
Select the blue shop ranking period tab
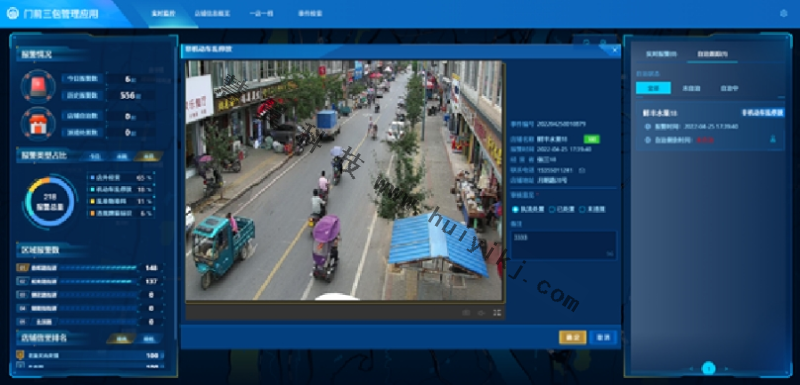[149, 339]
